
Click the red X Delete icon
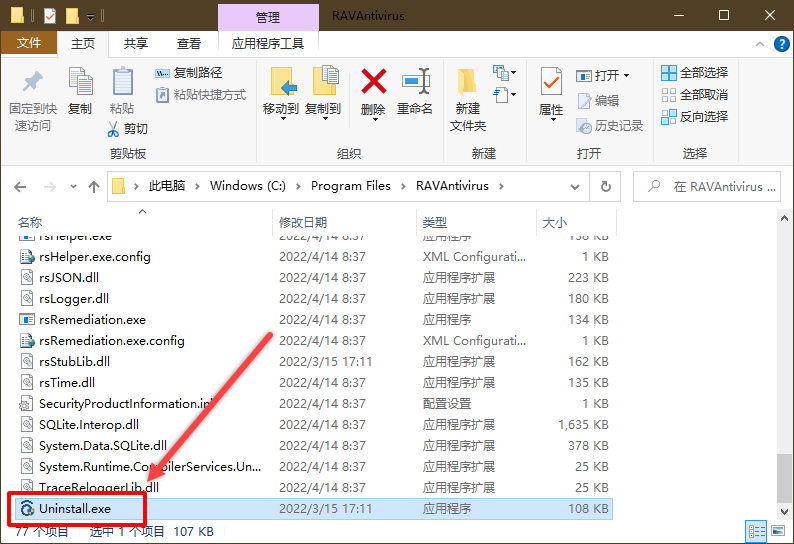pyautogui.click(x=374, y=81)
